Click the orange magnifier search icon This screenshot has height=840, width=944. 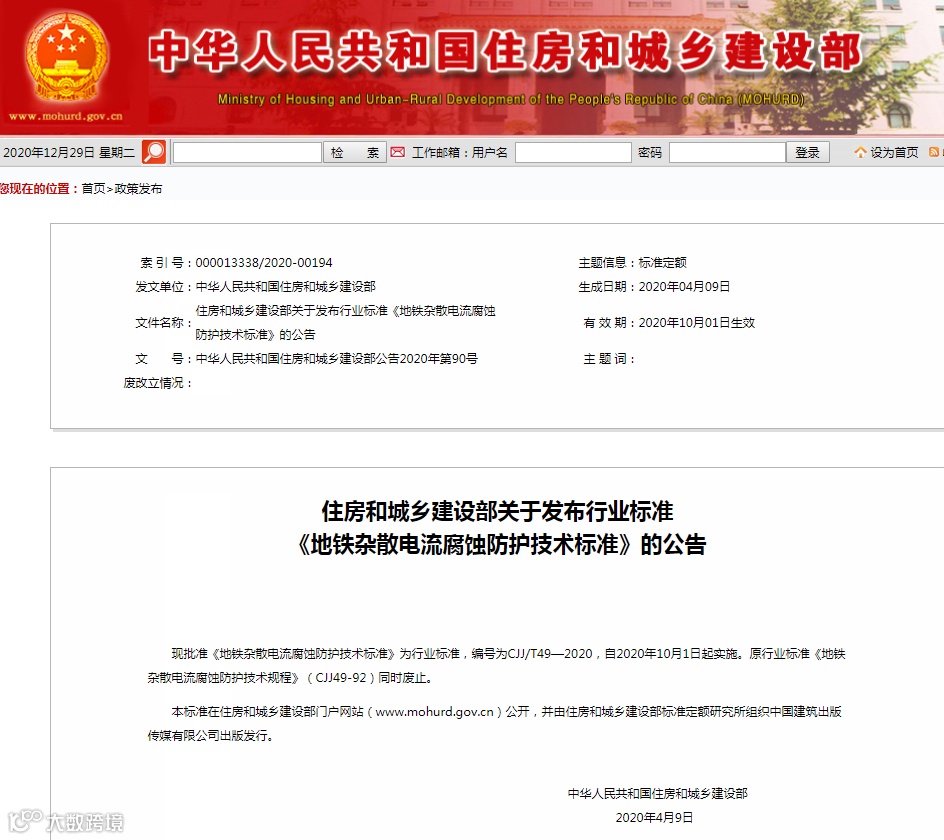[x=154, y=152]
